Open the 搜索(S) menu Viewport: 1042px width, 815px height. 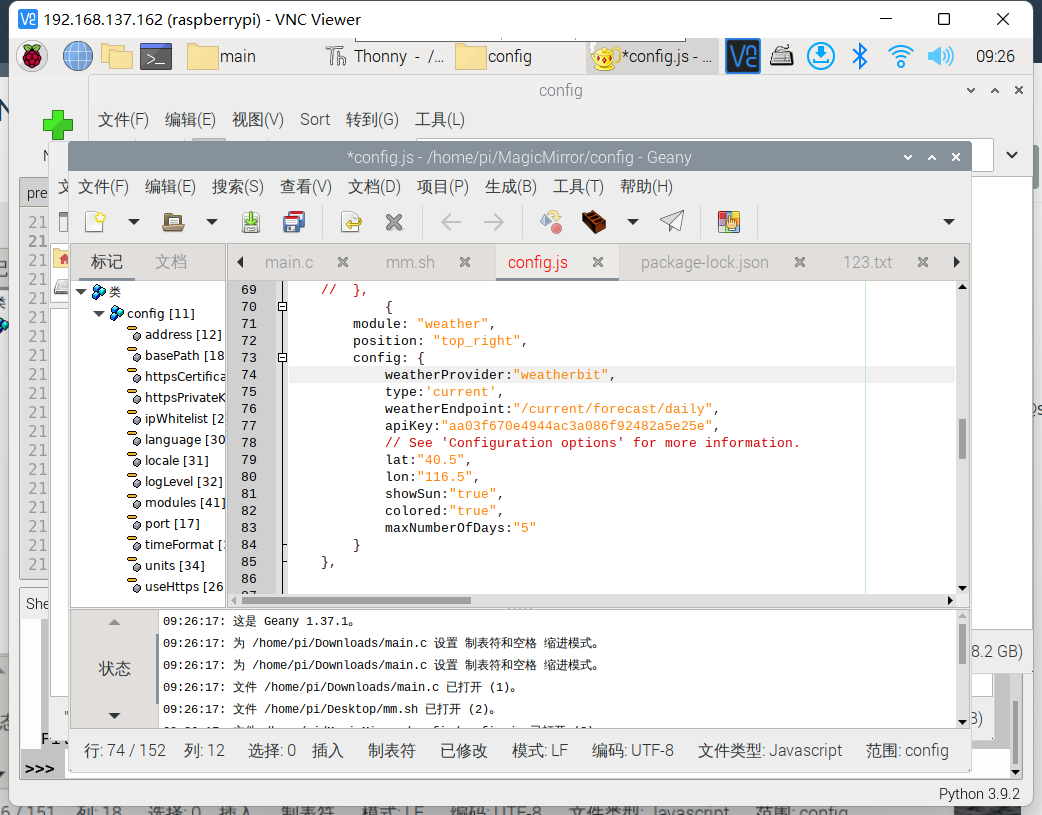pos(238,187)
